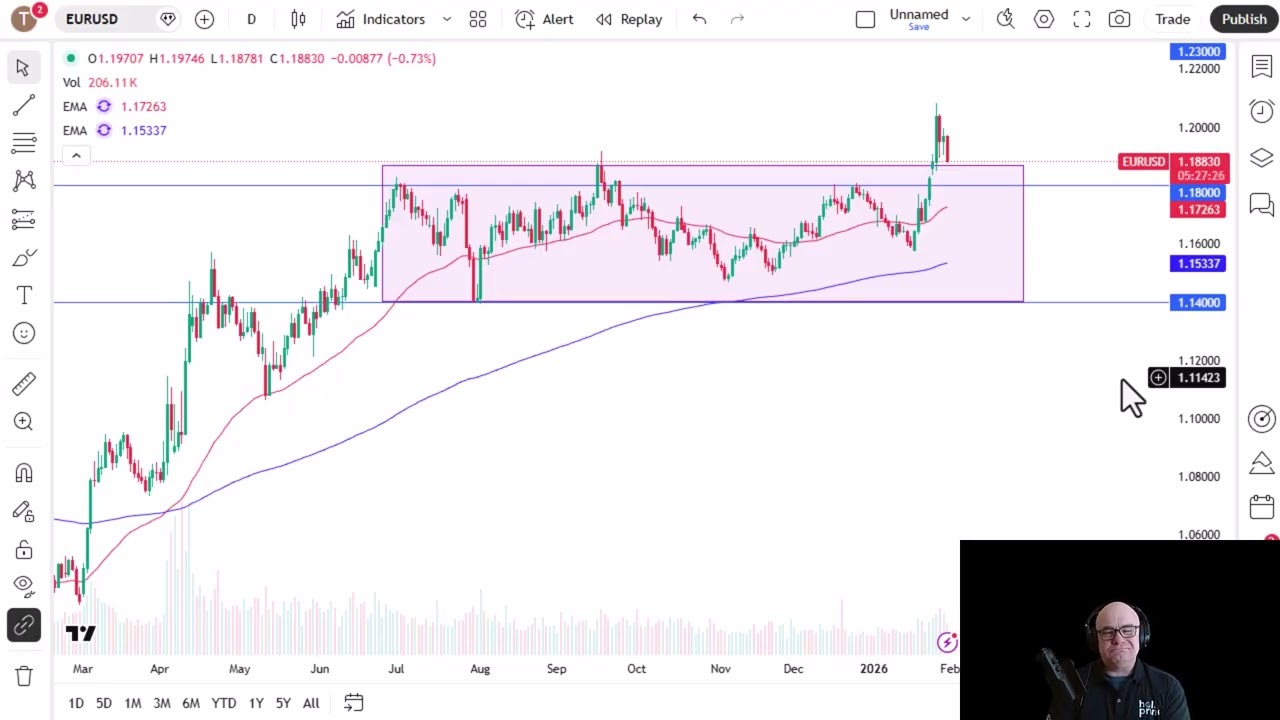Toggle first EMA indicator source icon
This screenshot has width=1280, height=720.
click(104, 106)
